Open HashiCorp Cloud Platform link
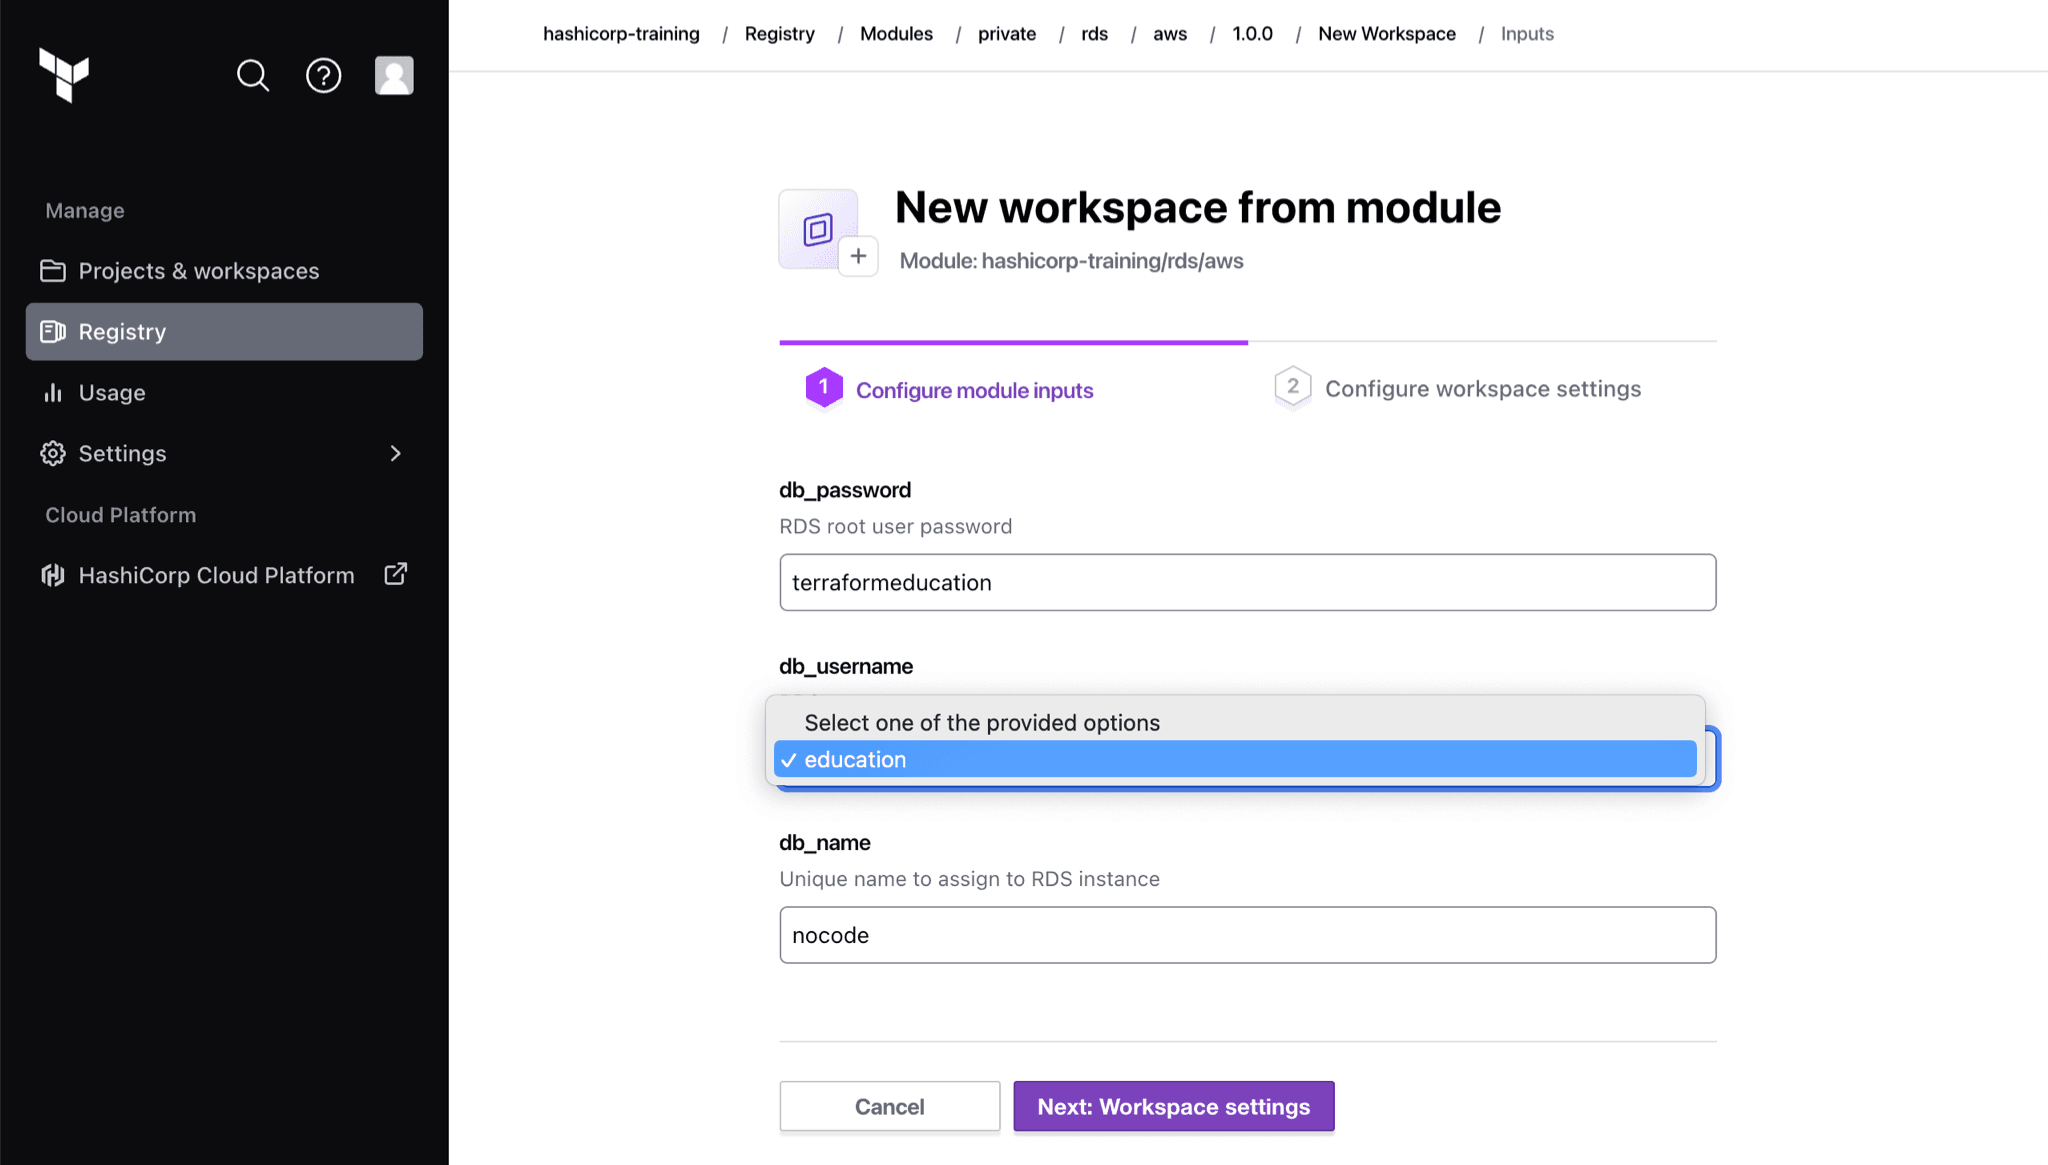 pyautogui.click(x=224, y=575)
